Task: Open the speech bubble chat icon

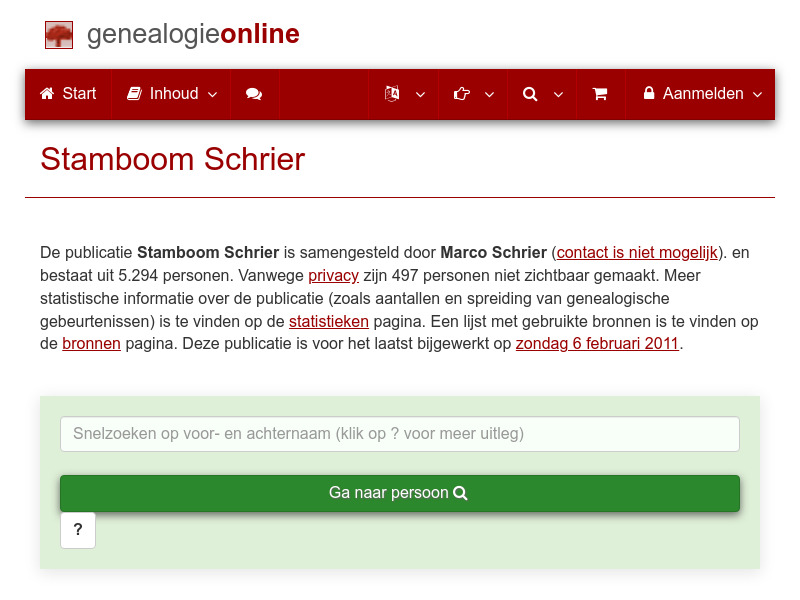Action: [x=253, y=93]
